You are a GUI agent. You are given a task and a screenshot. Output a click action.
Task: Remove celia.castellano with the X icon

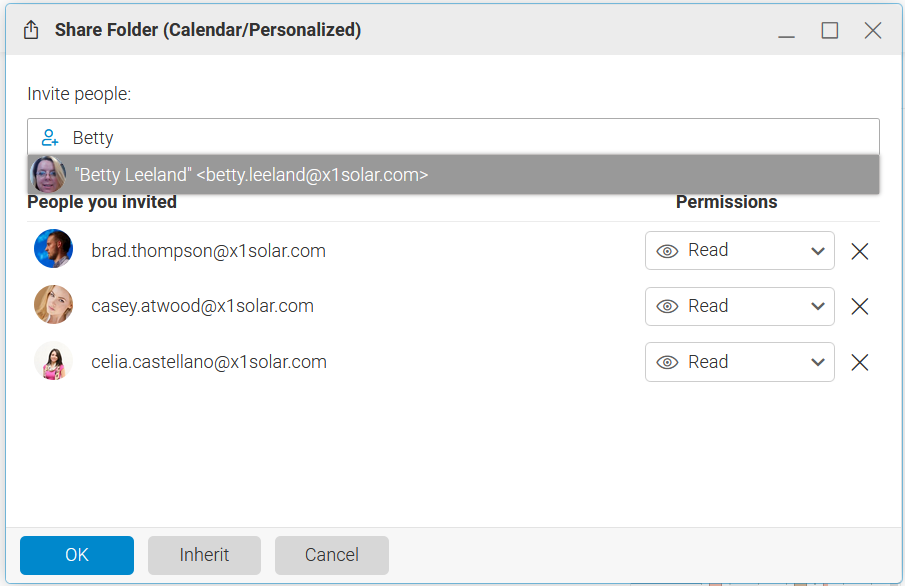859,362
